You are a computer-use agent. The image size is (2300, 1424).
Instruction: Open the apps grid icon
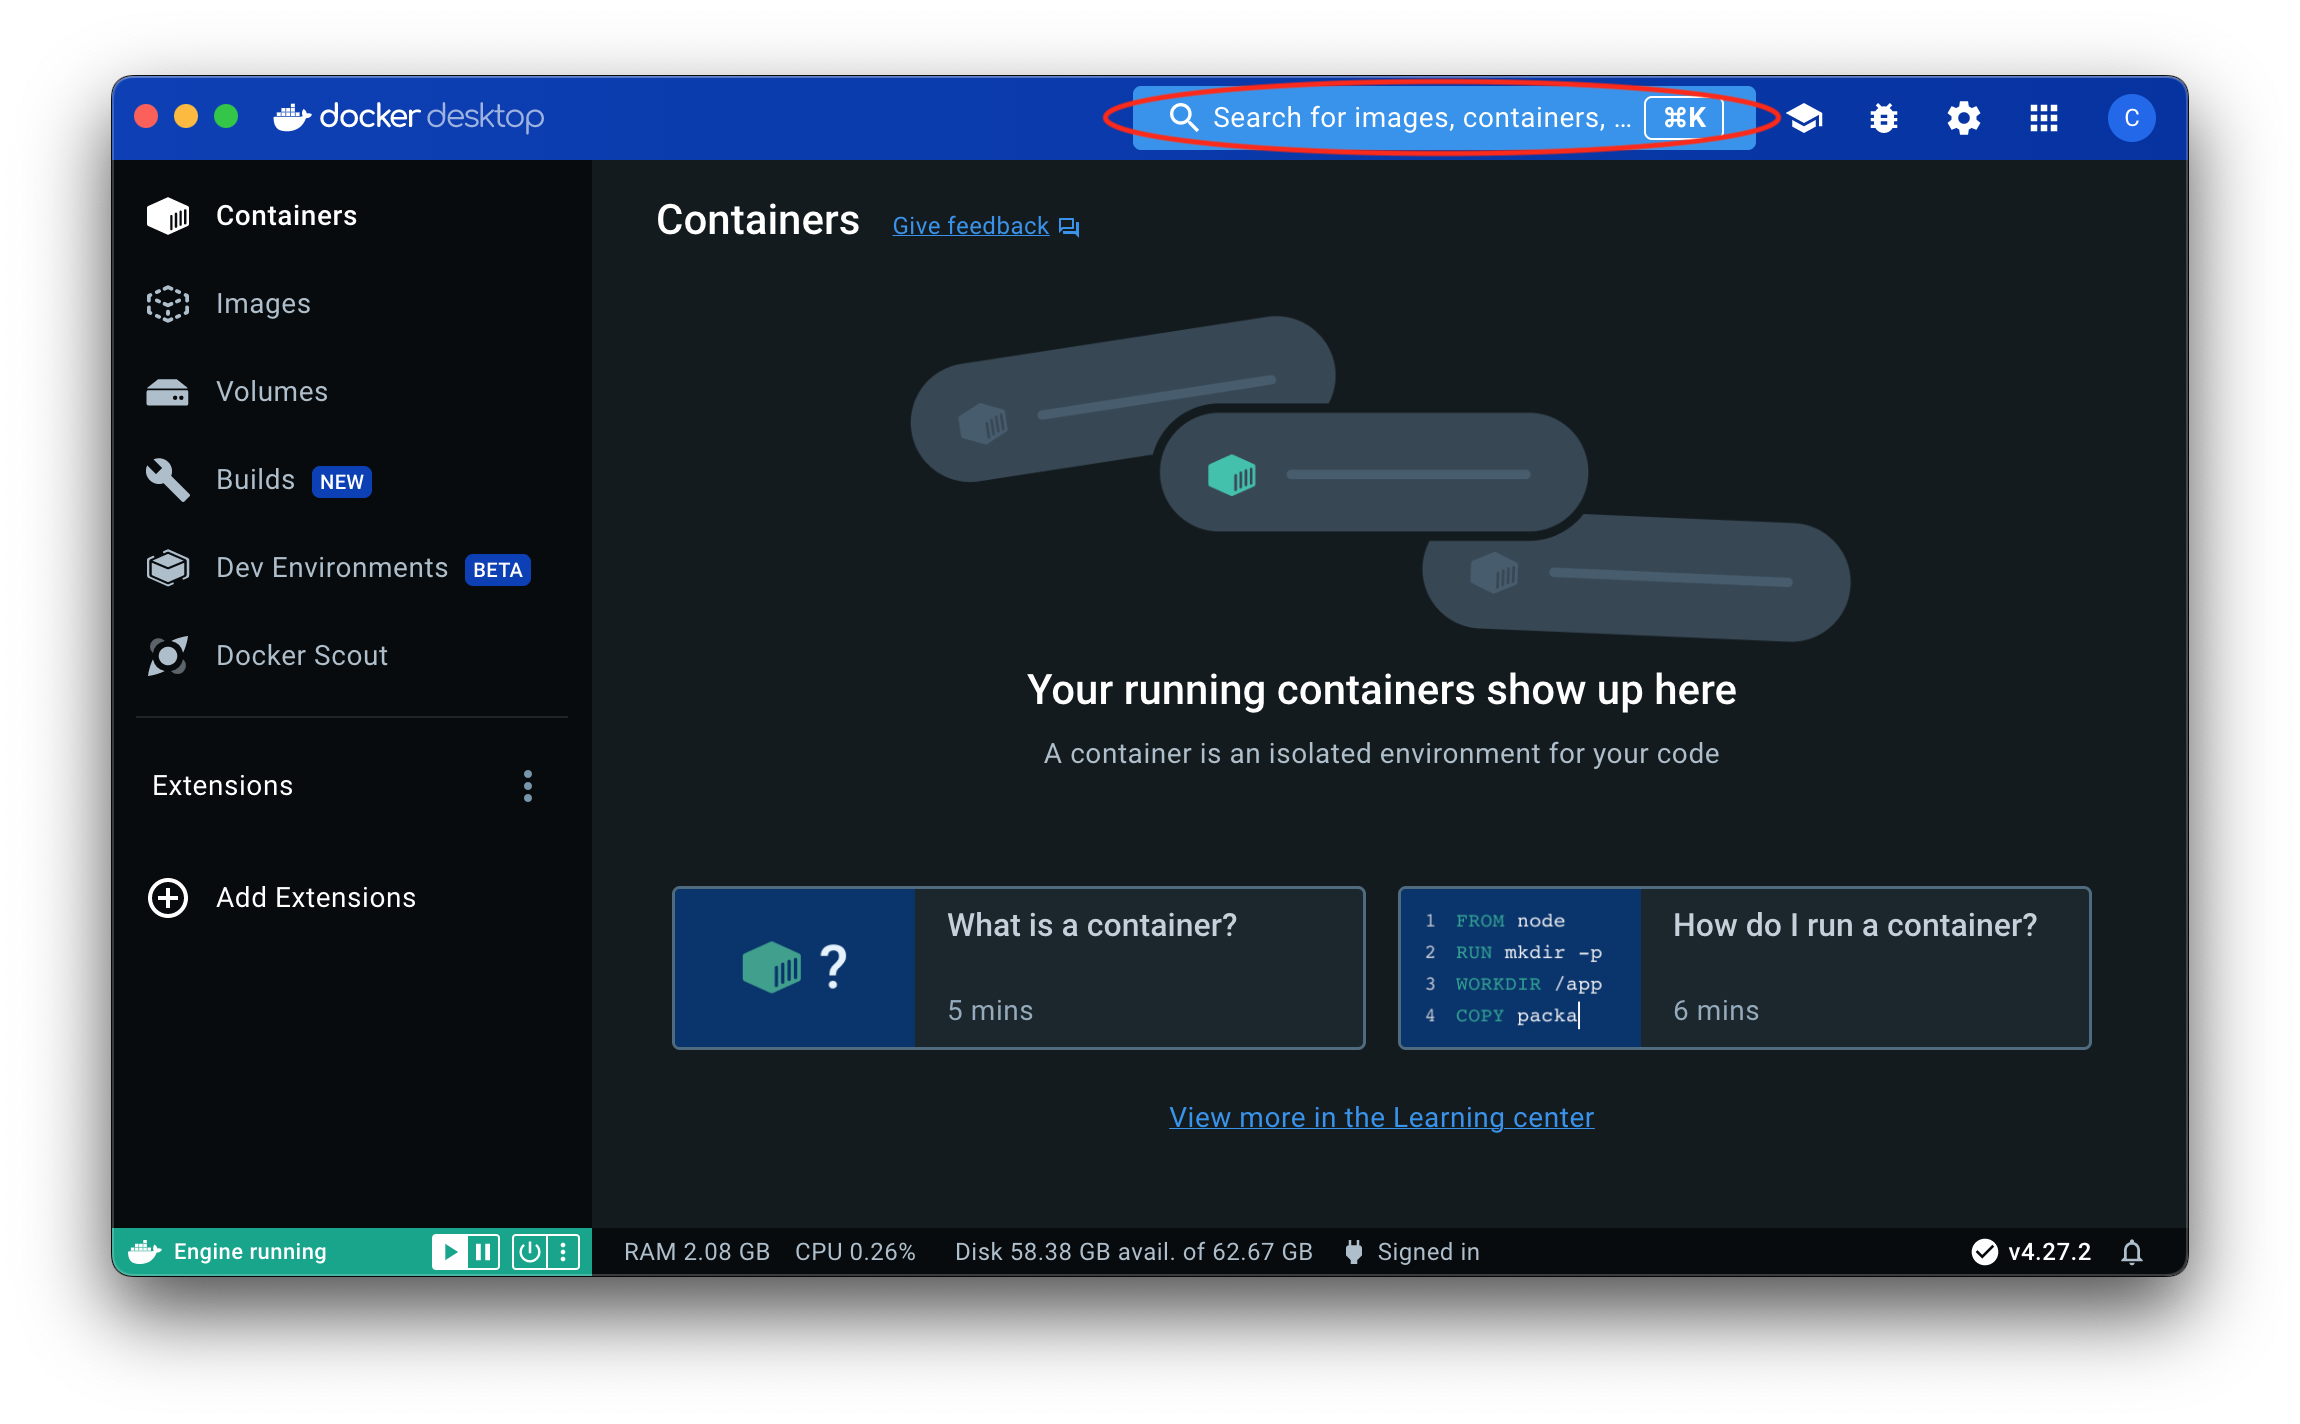coord(2043,118)
